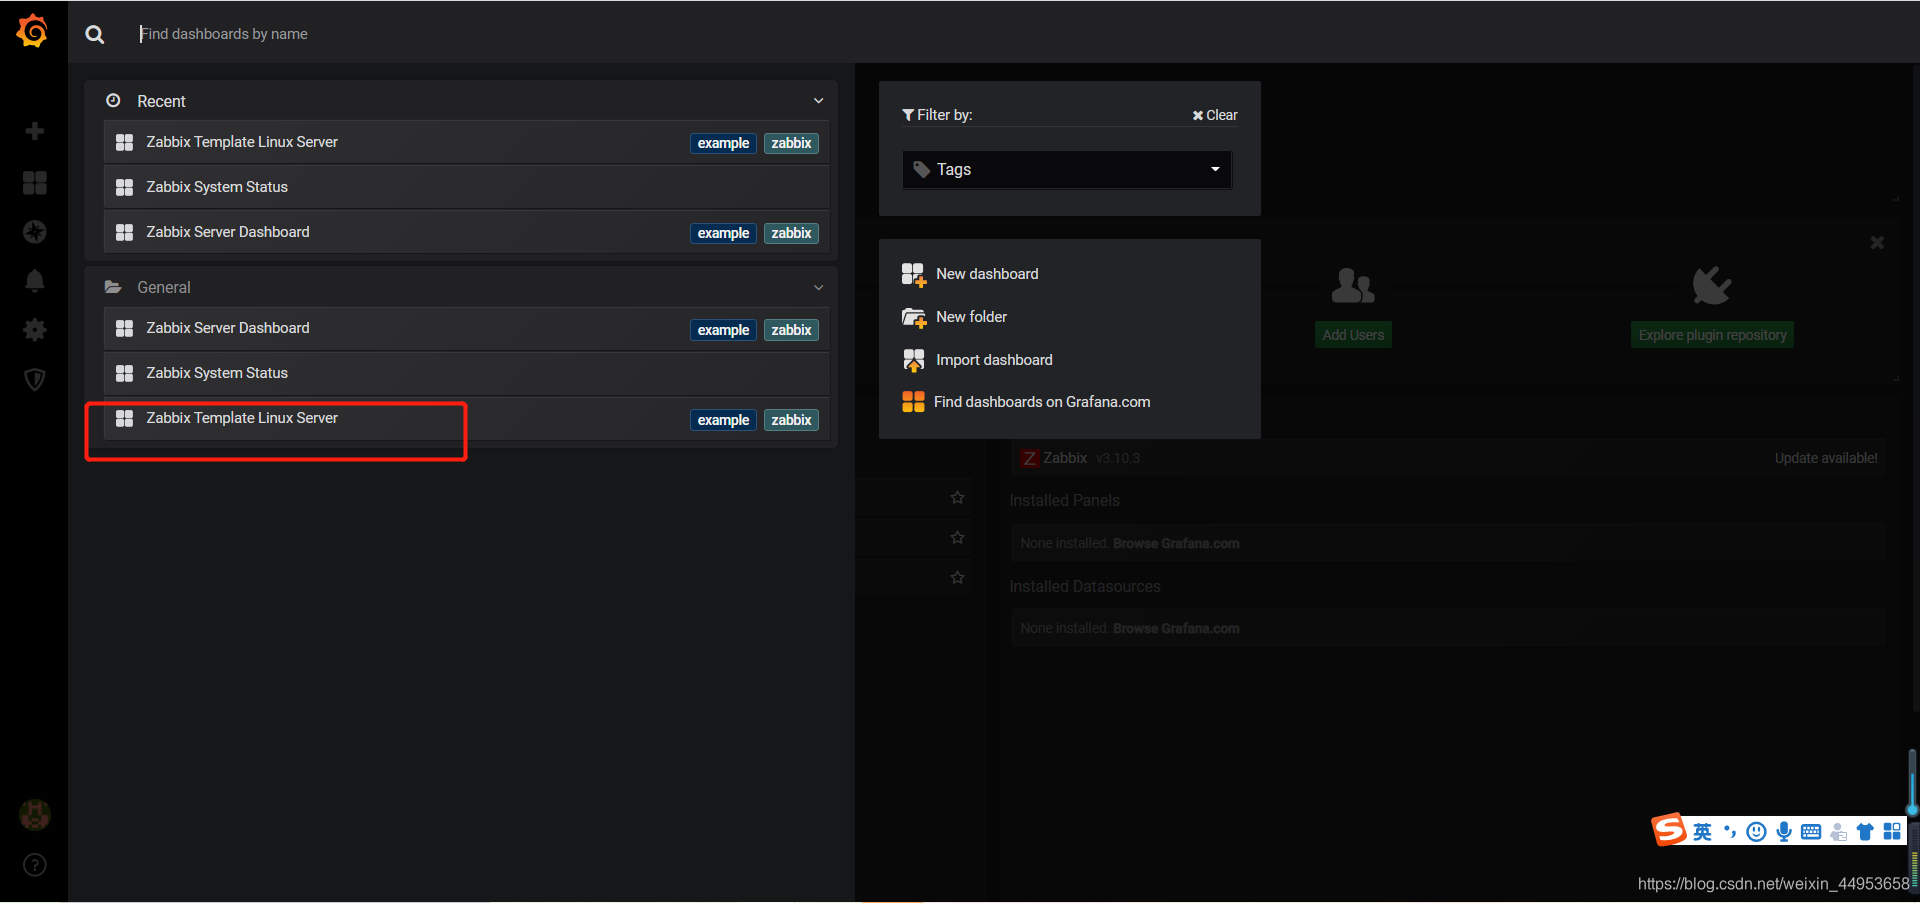Collapse the Recent section with its chevron

pos(818,101)
